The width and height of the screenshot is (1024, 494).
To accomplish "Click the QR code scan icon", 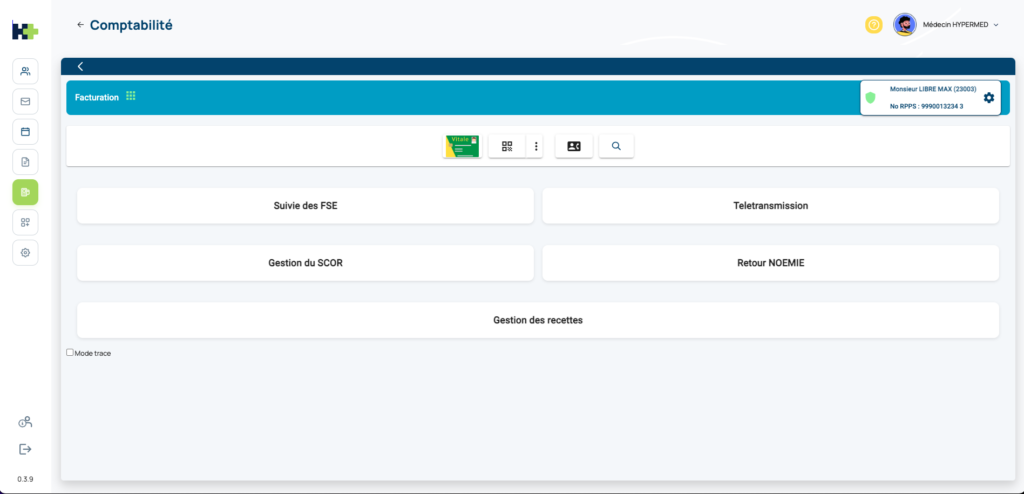I will 507,146.
